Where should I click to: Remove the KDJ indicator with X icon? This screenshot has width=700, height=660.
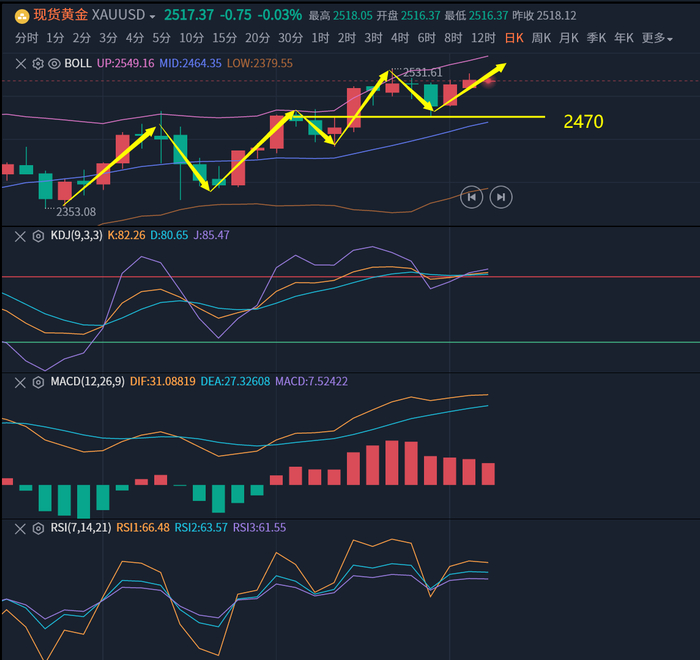tap(22, 235)
